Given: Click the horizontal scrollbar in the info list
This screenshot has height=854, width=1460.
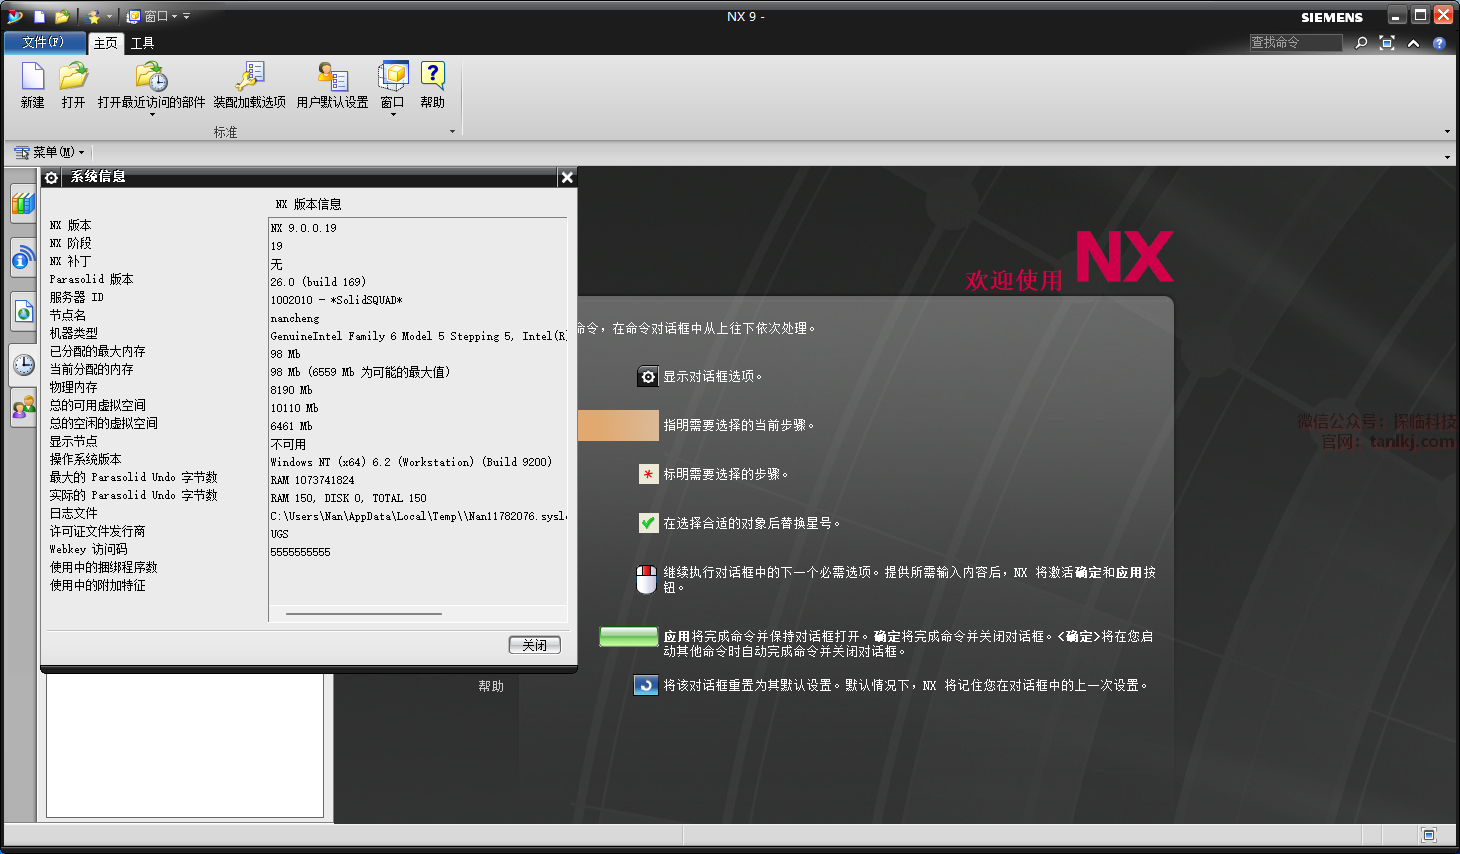Looking at the screenshot, I should pos(363,614).
